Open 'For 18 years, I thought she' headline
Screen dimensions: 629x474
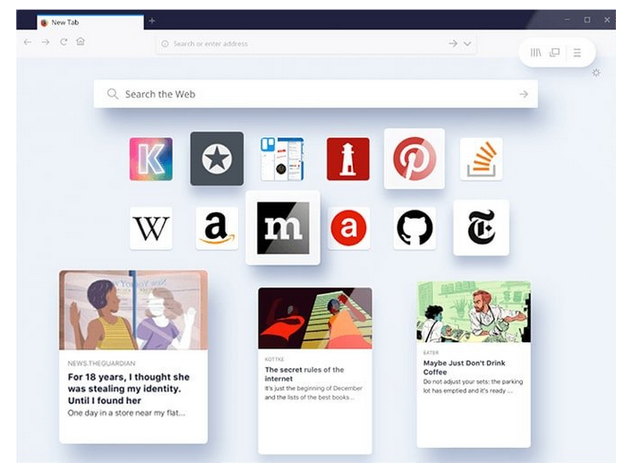coord(128,389)
